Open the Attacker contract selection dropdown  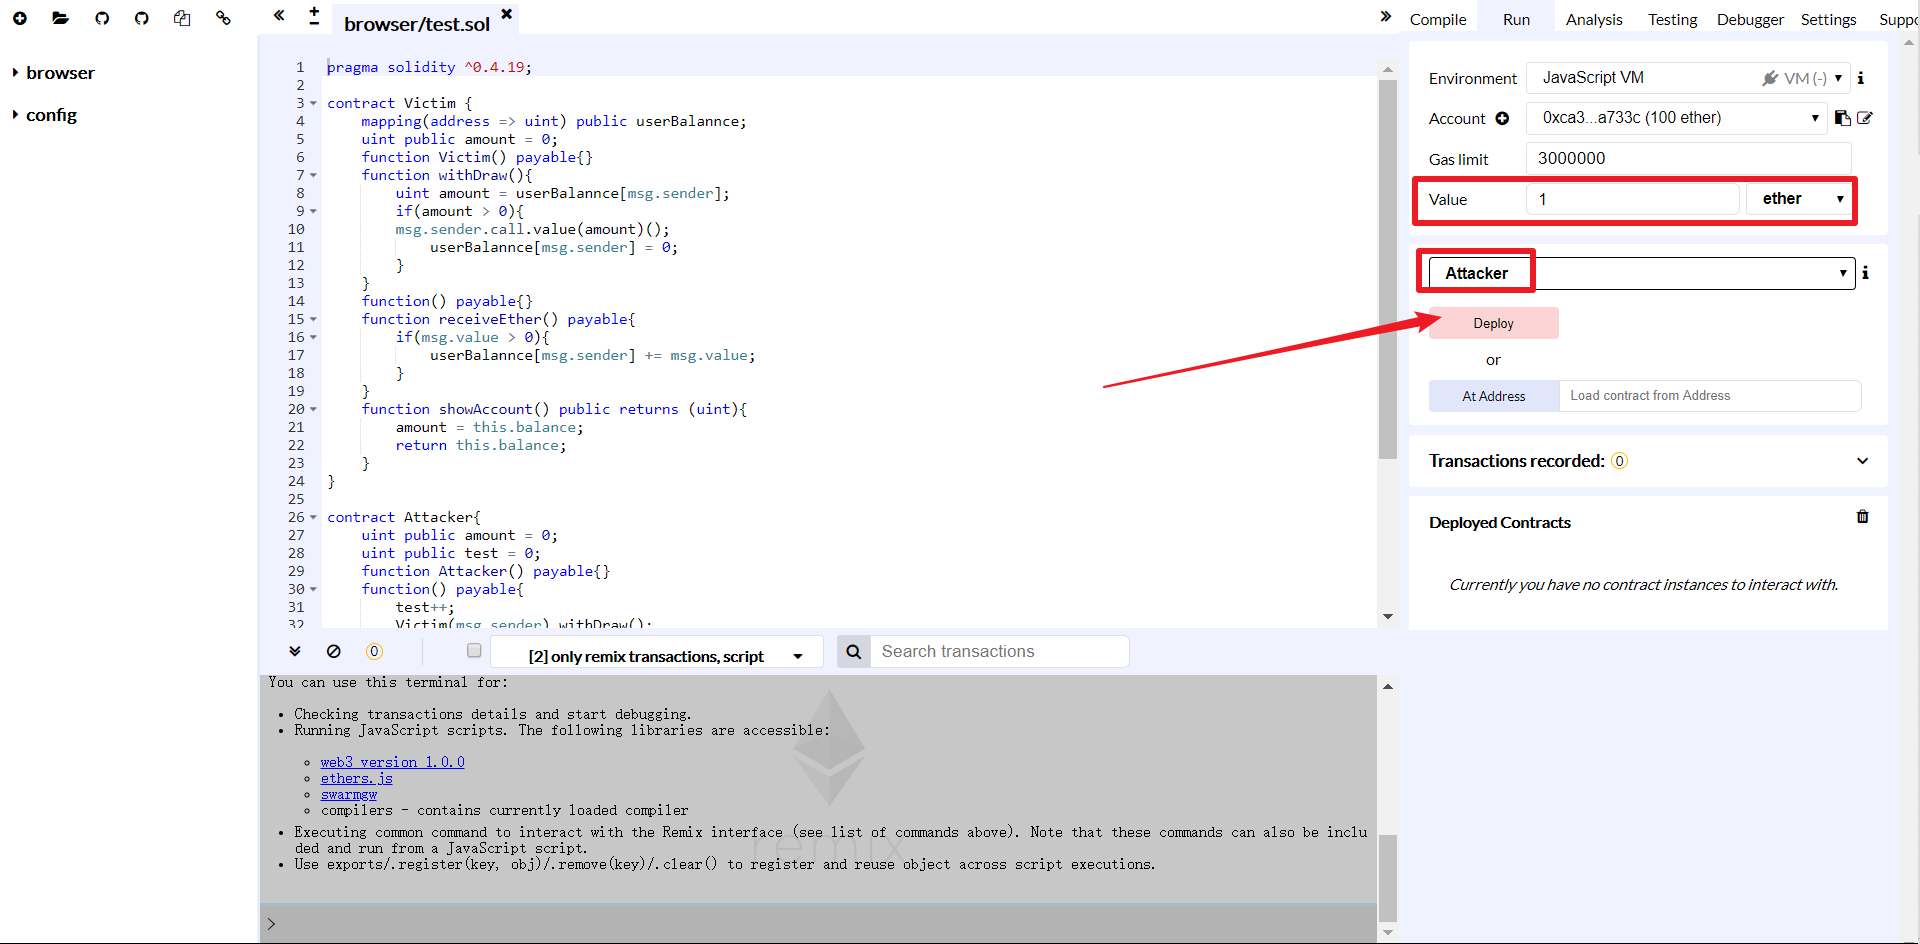tap(1641, 273)
